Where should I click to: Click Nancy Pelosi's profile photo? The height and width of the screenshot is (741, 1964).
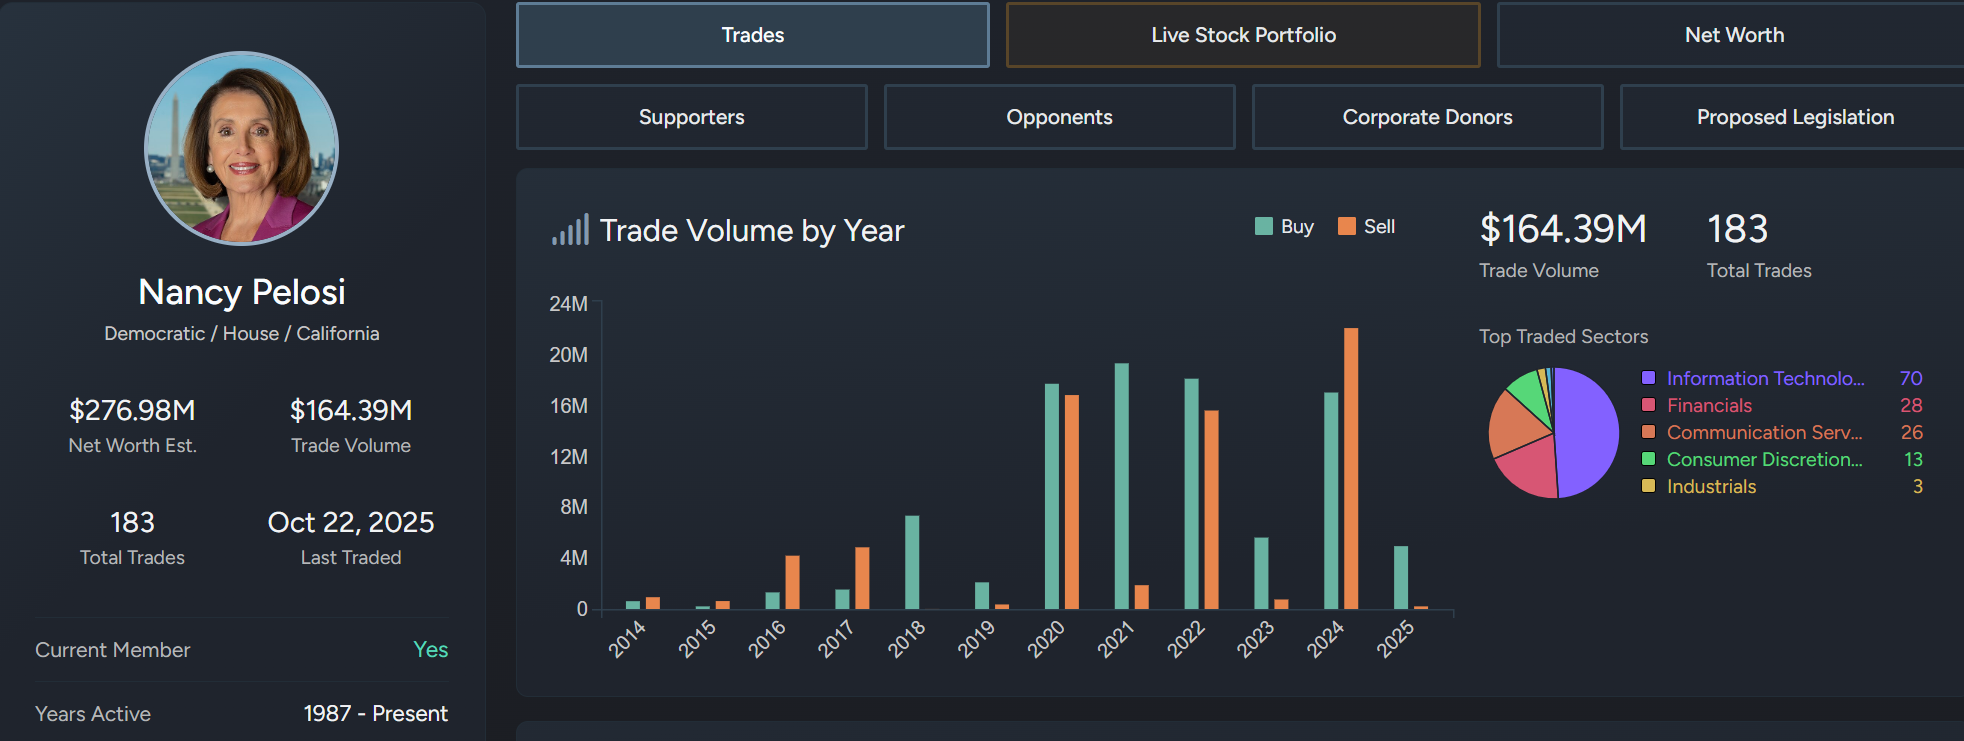coord(242,148)
